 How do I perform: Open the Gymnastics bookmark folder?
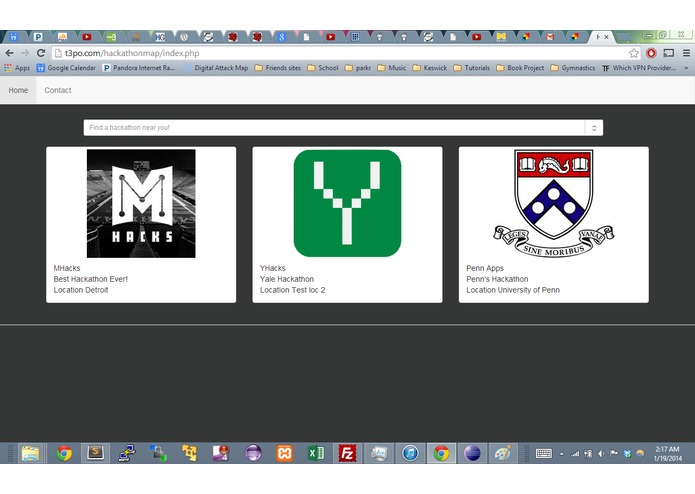[x=573, y=68]
